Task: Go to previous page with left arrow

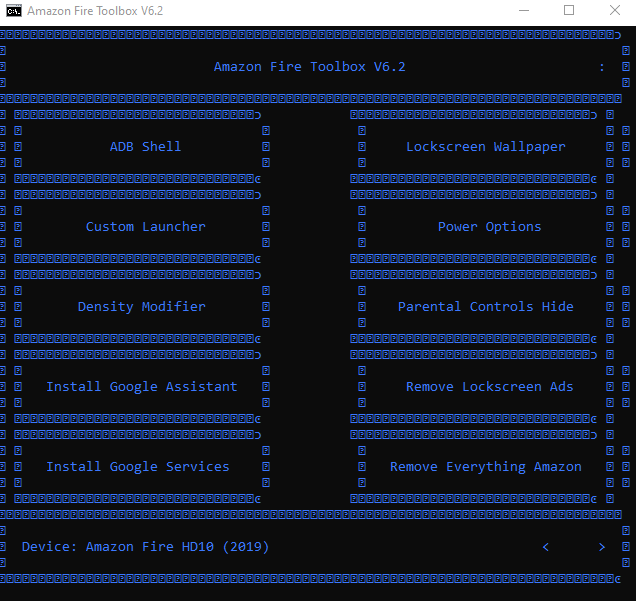Action: point(546,547)
